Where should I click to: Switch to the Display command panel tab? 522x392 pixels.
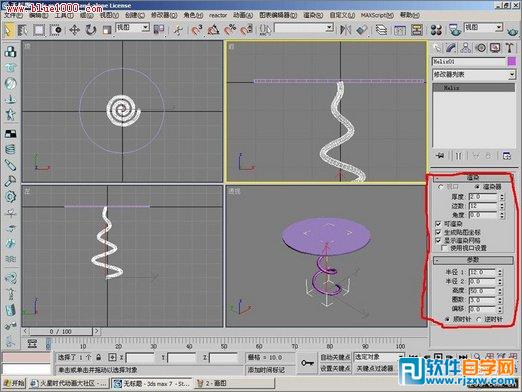coord(495,48)
